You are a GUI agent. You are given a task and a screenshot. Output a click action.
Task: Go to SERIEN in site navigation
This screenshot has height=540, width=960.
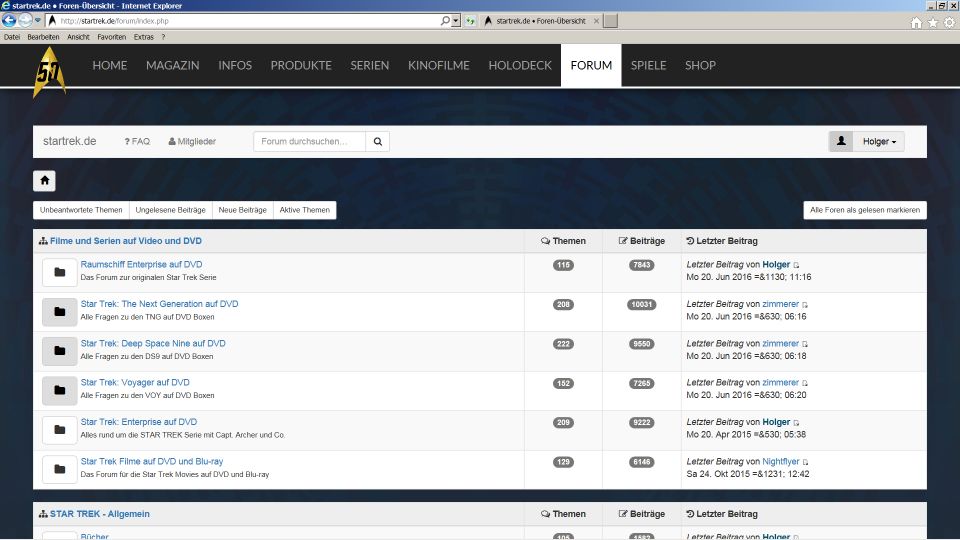click(370, 66)
